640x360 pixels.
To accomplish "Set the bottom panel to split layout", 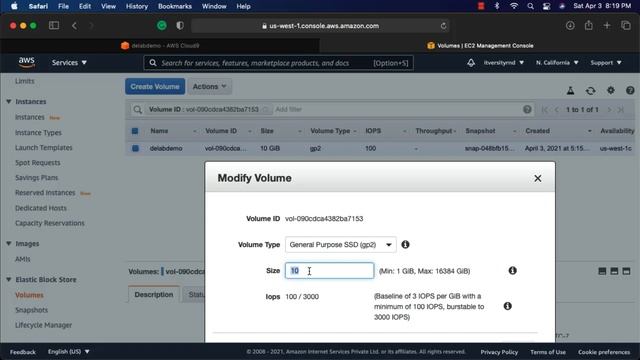I will [x=614, y=271].
